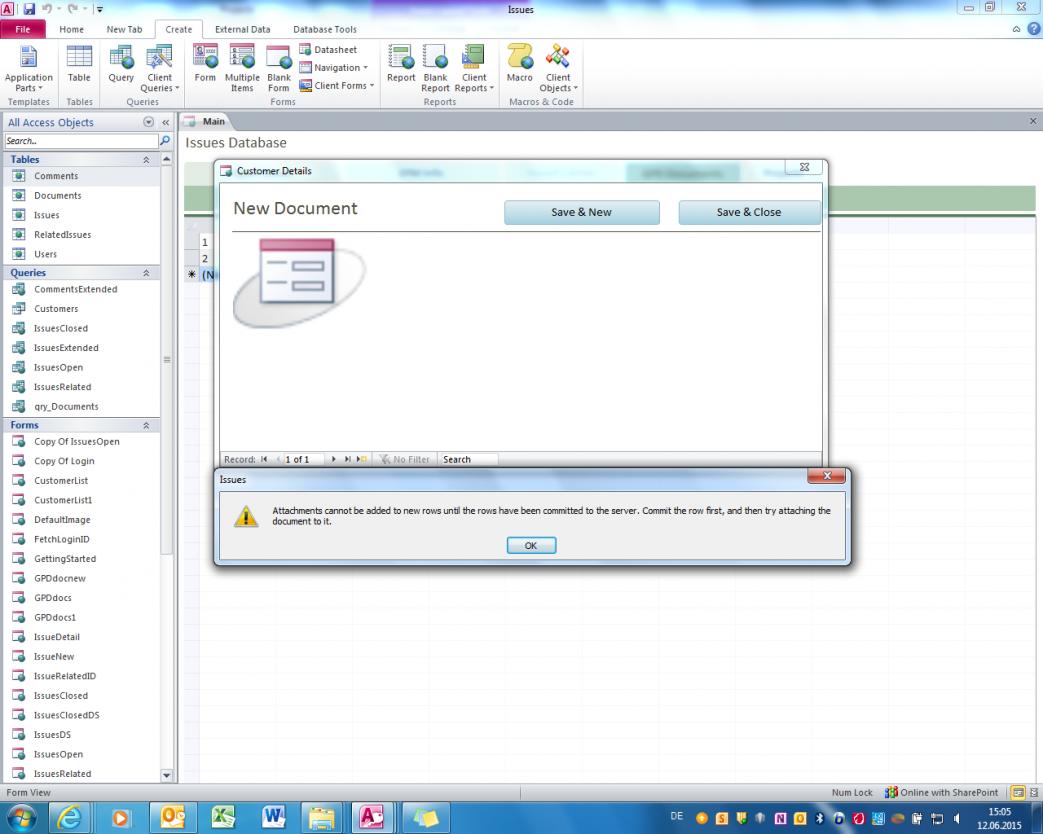Minimize the ribbon with caret icon
This screenshot has height=834, width=1043.
click(x=1016, y=29)
